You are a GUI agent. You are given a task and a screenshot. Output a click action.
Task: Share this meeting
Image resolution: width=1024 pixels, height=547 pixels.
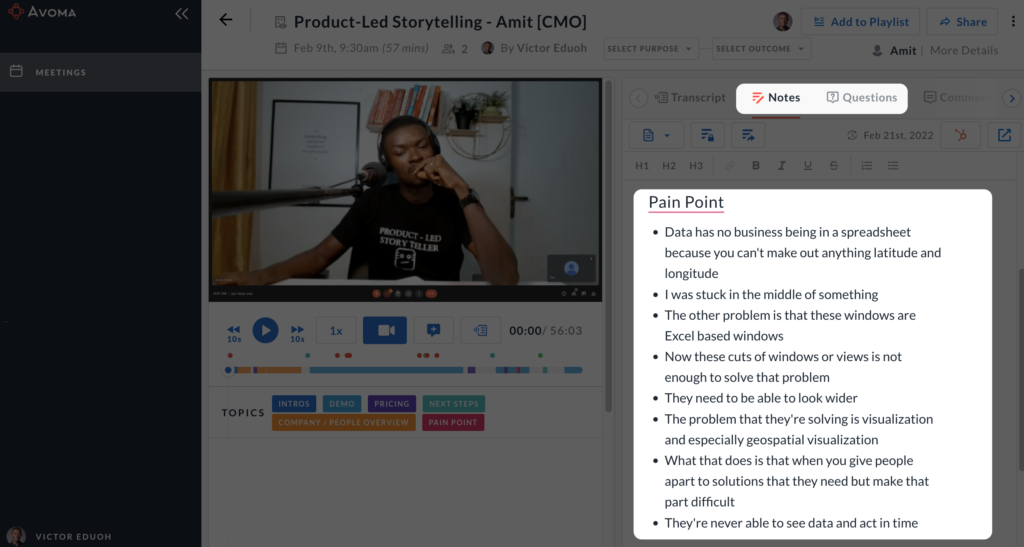click(963, 22)
